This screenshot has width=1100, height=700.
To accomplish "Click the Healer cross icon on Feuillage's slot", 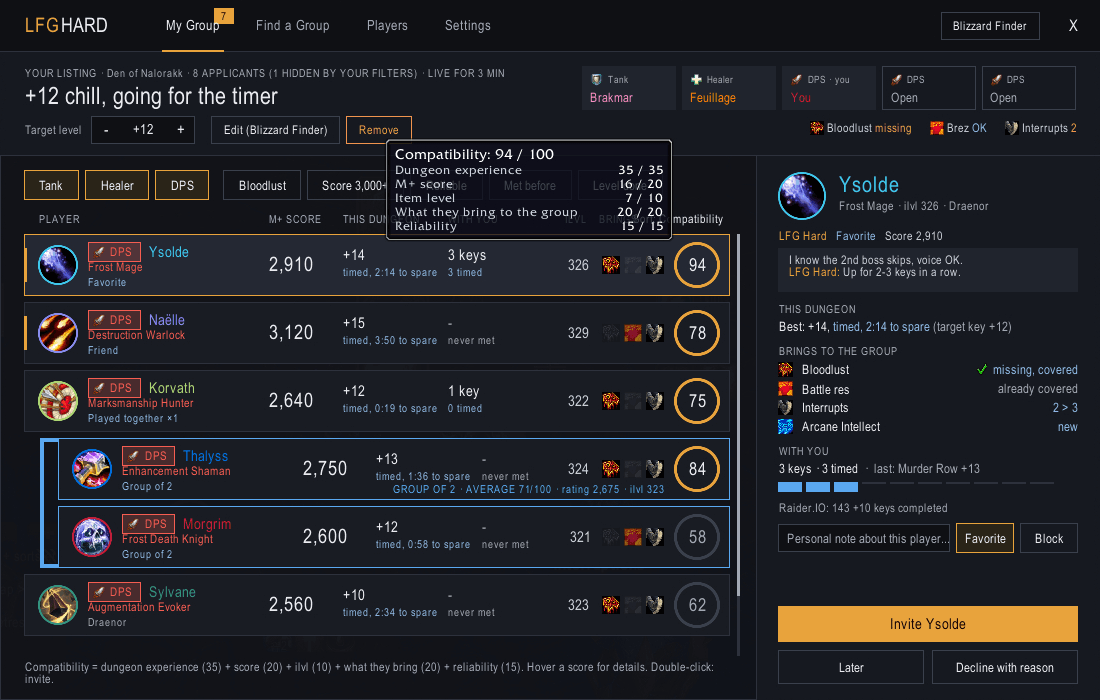I will tap(696, 79).
